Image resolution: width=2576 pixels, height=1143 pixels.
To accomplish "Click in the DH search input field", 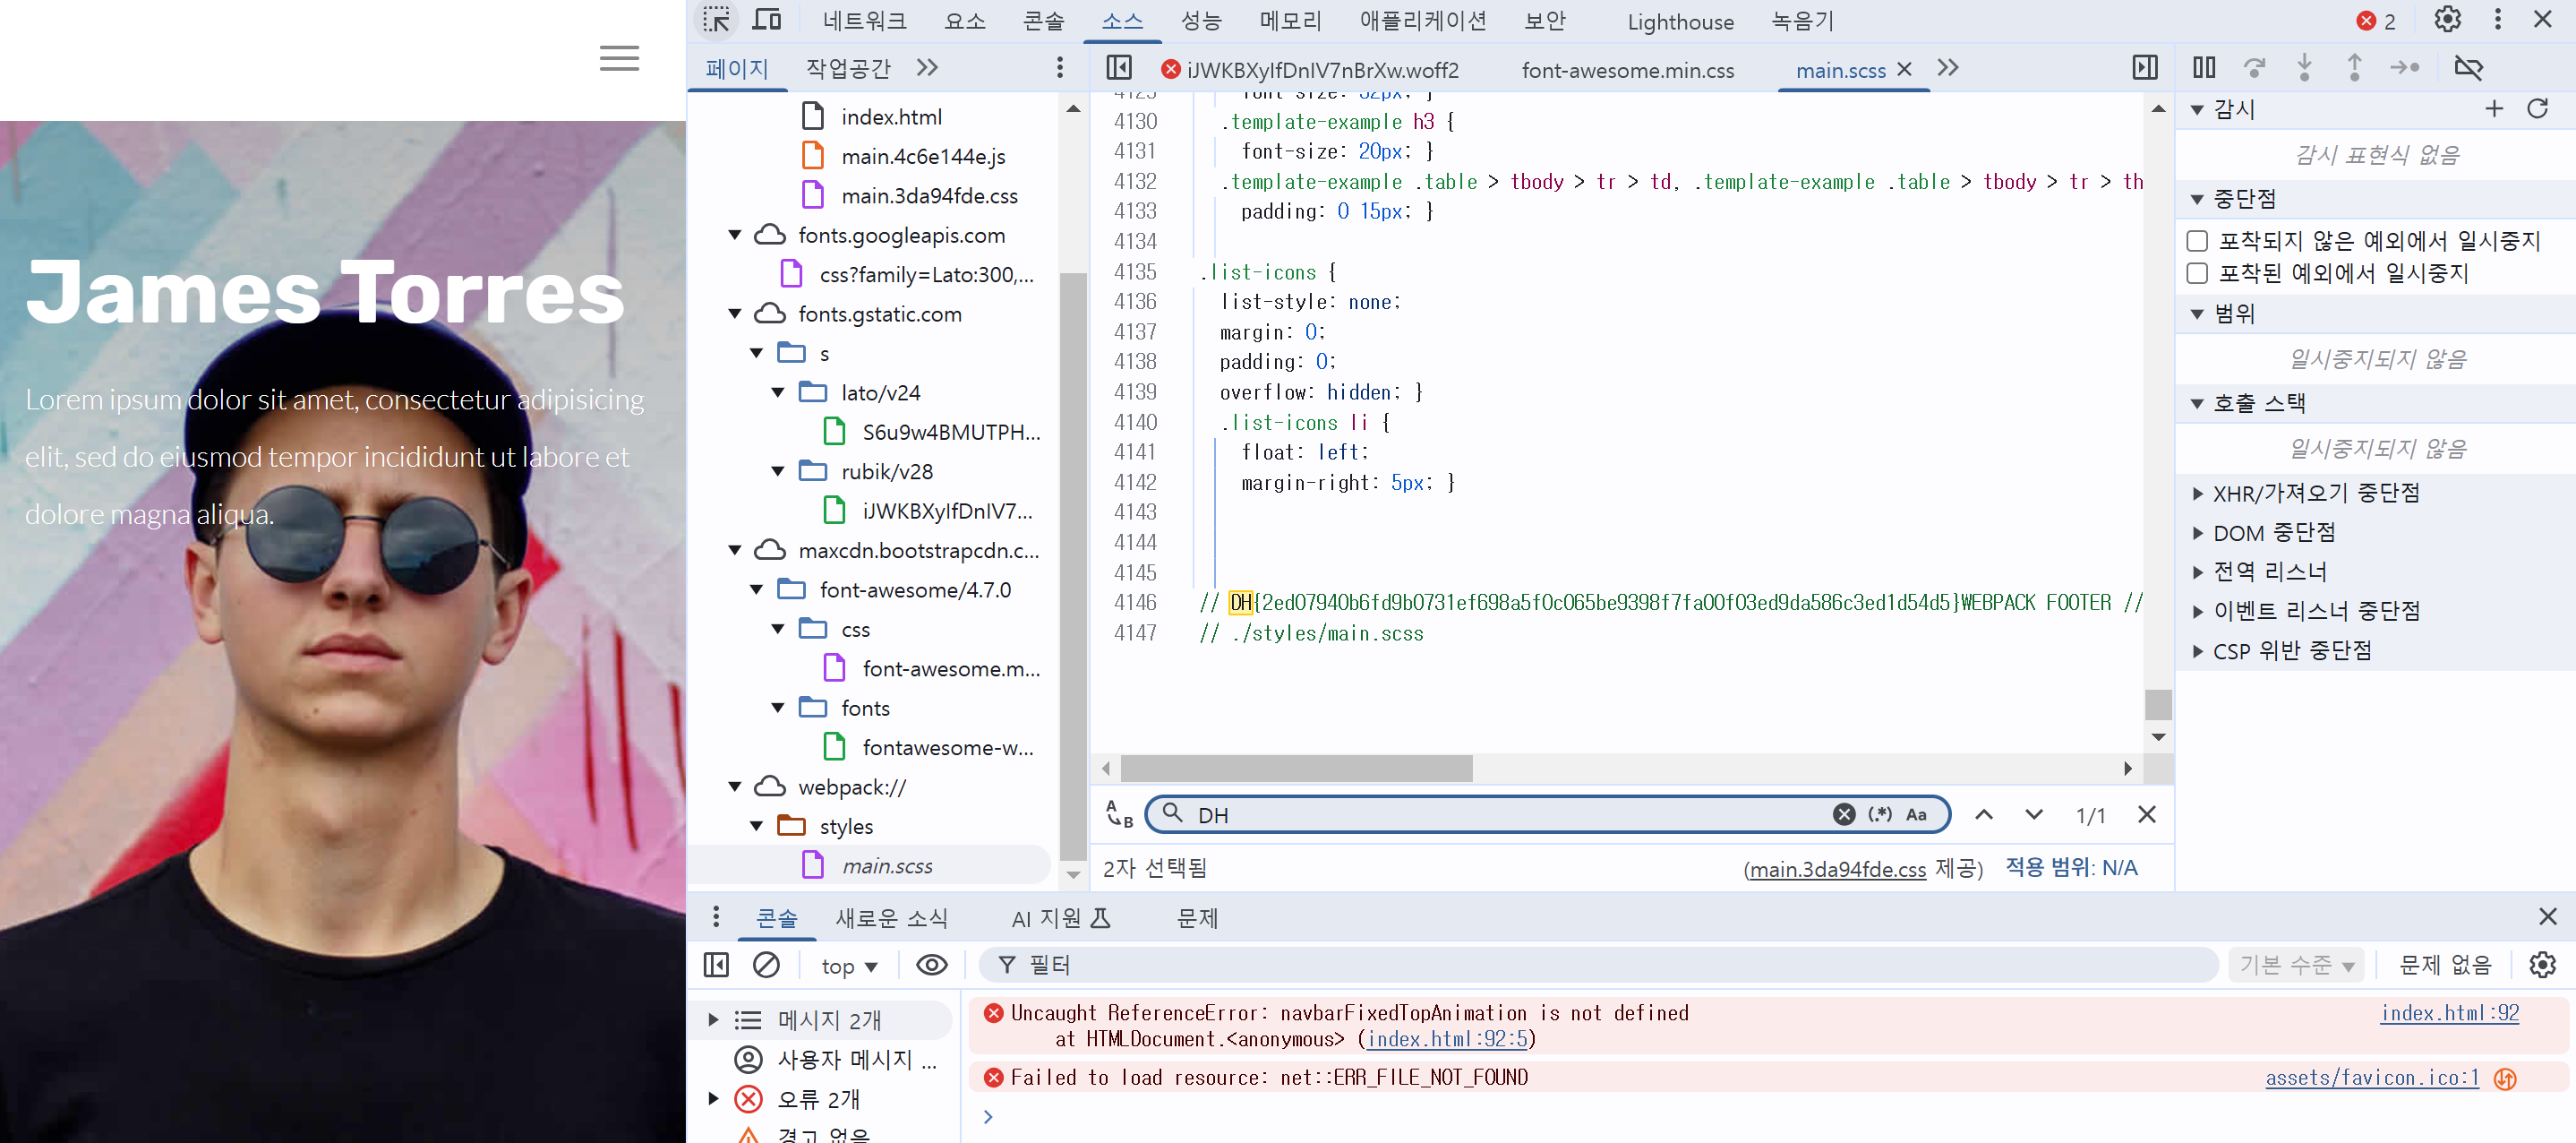I will [1500, 815].
